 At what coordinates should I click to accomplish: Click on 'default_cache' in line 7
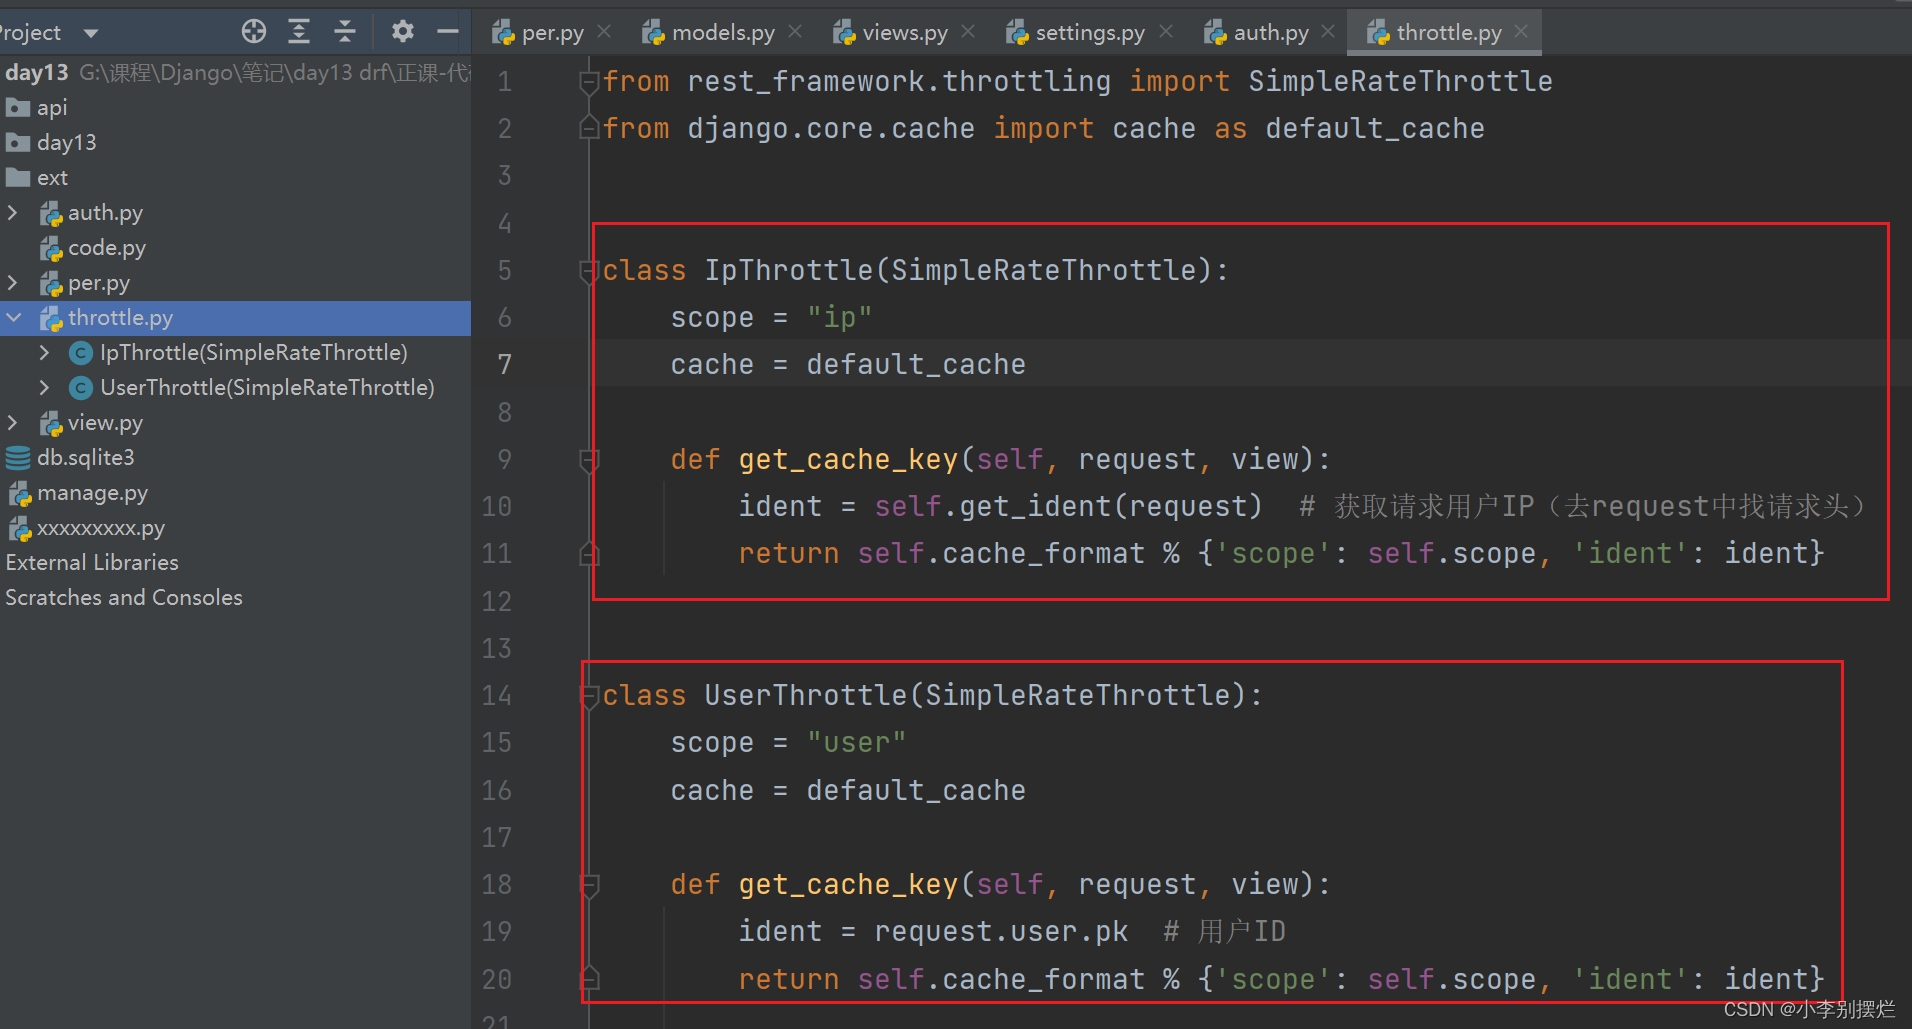[x=916, y=364]
